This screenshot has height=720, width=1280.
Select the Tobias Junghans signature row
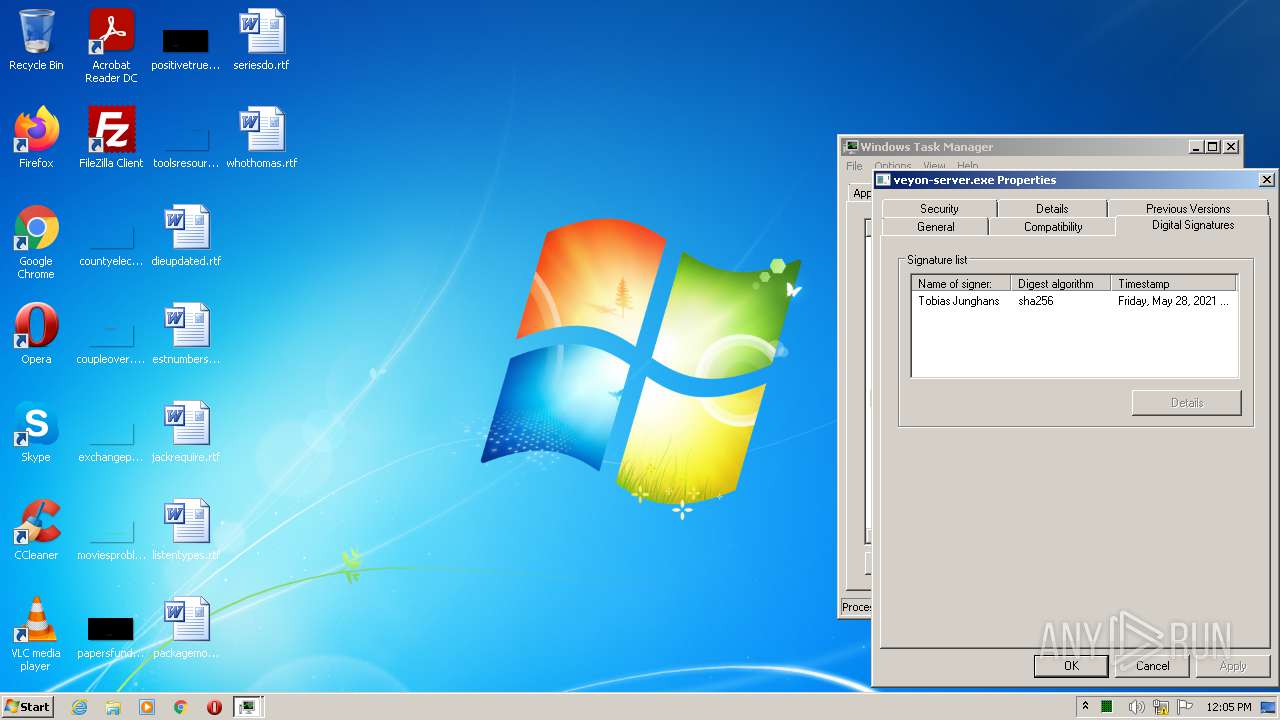pyautogui.click(x=1074, y=301)
